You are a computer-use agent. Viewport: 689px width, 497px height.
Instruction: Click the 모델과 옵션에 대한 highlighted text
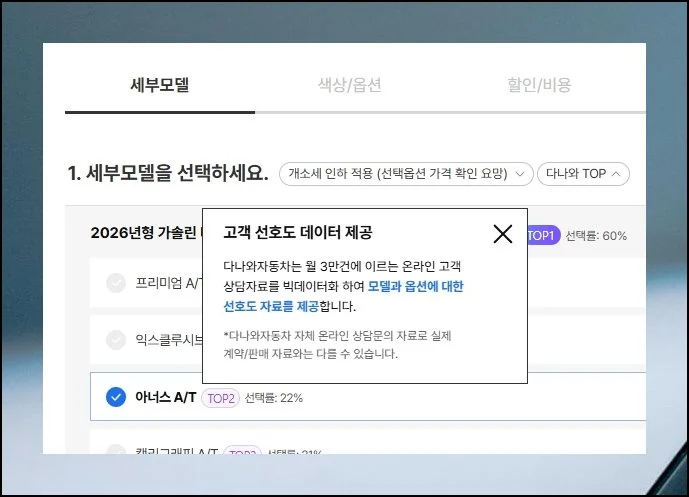click(x=415, y=286)
